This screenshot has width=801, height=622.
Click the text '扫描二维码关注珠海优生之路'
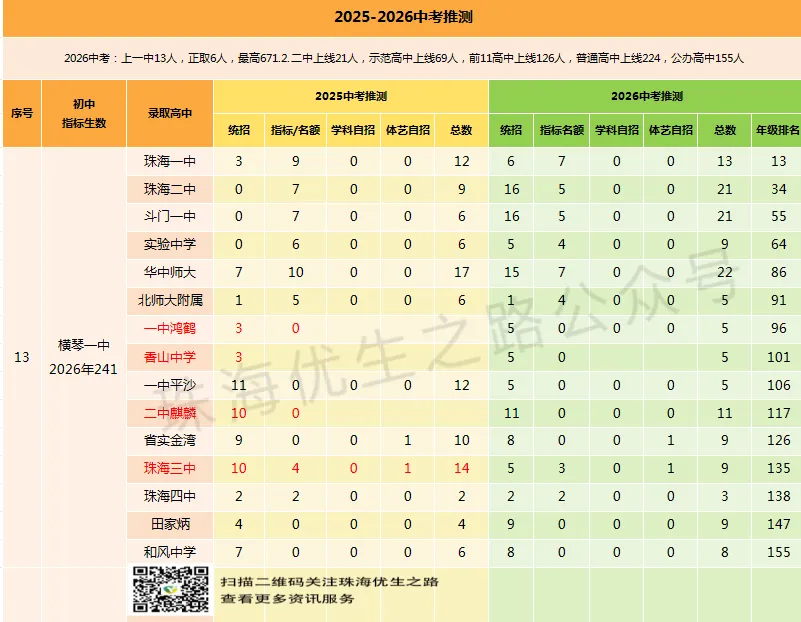point(329,582)
